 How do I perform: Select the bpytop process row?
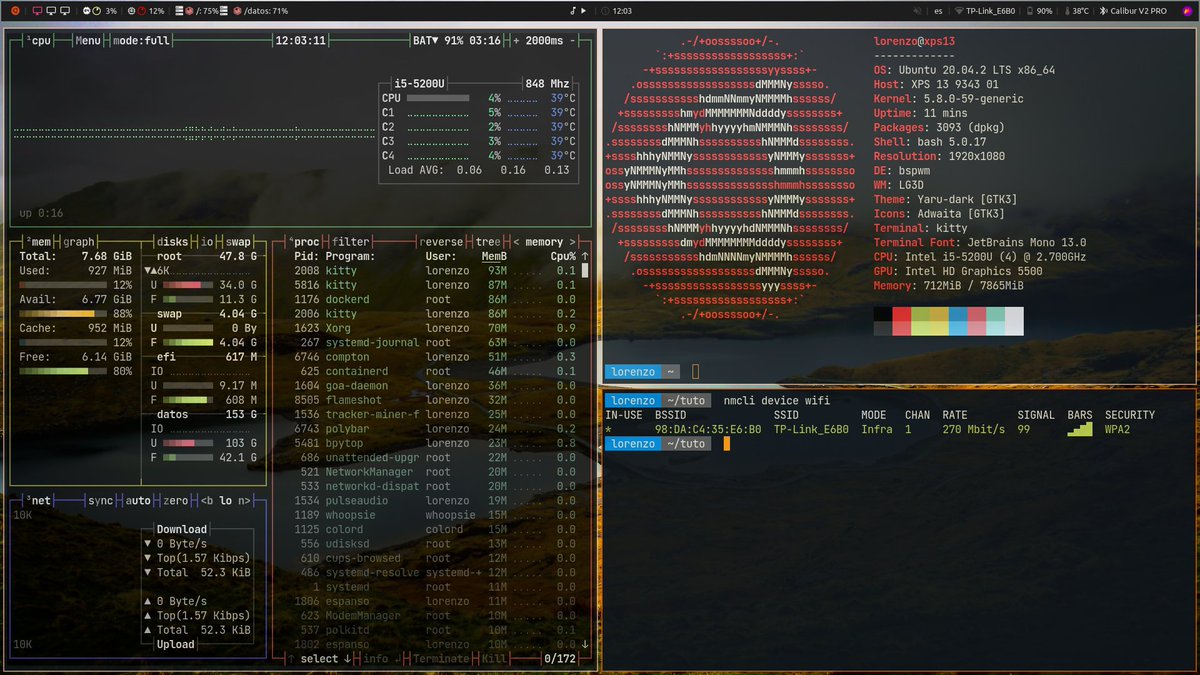point(435,443)
